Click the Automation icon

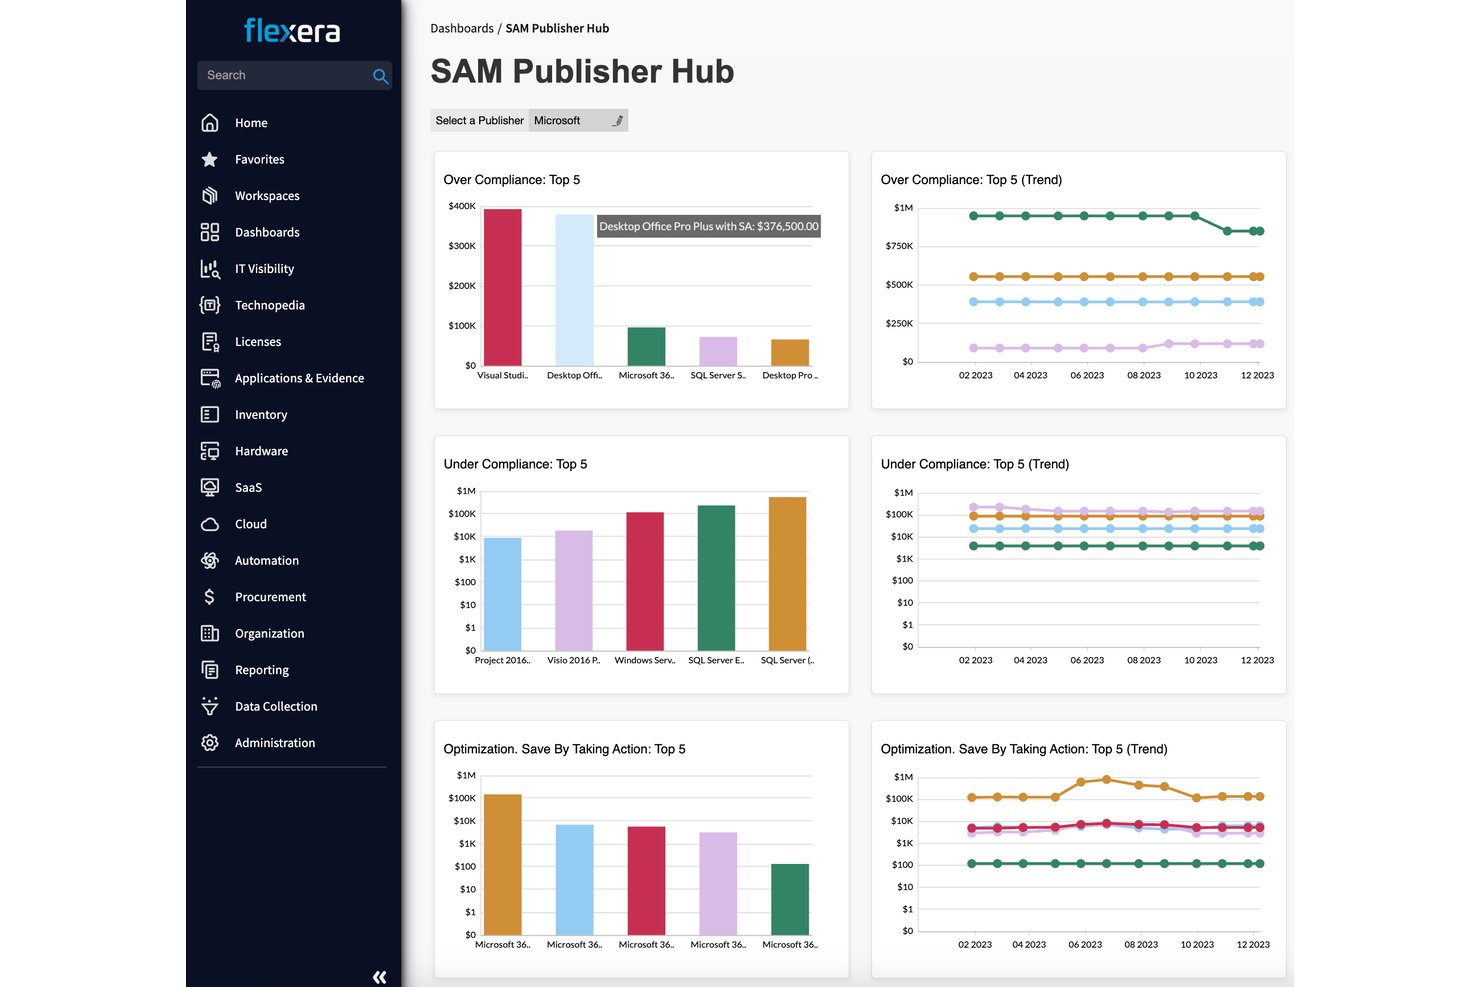tap(210, 560)
